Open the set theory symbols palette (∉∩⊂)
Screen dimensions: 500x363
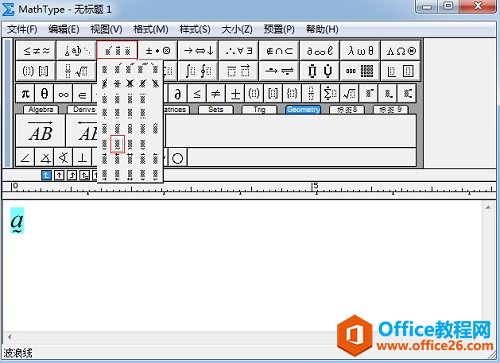tap(279, 51)
